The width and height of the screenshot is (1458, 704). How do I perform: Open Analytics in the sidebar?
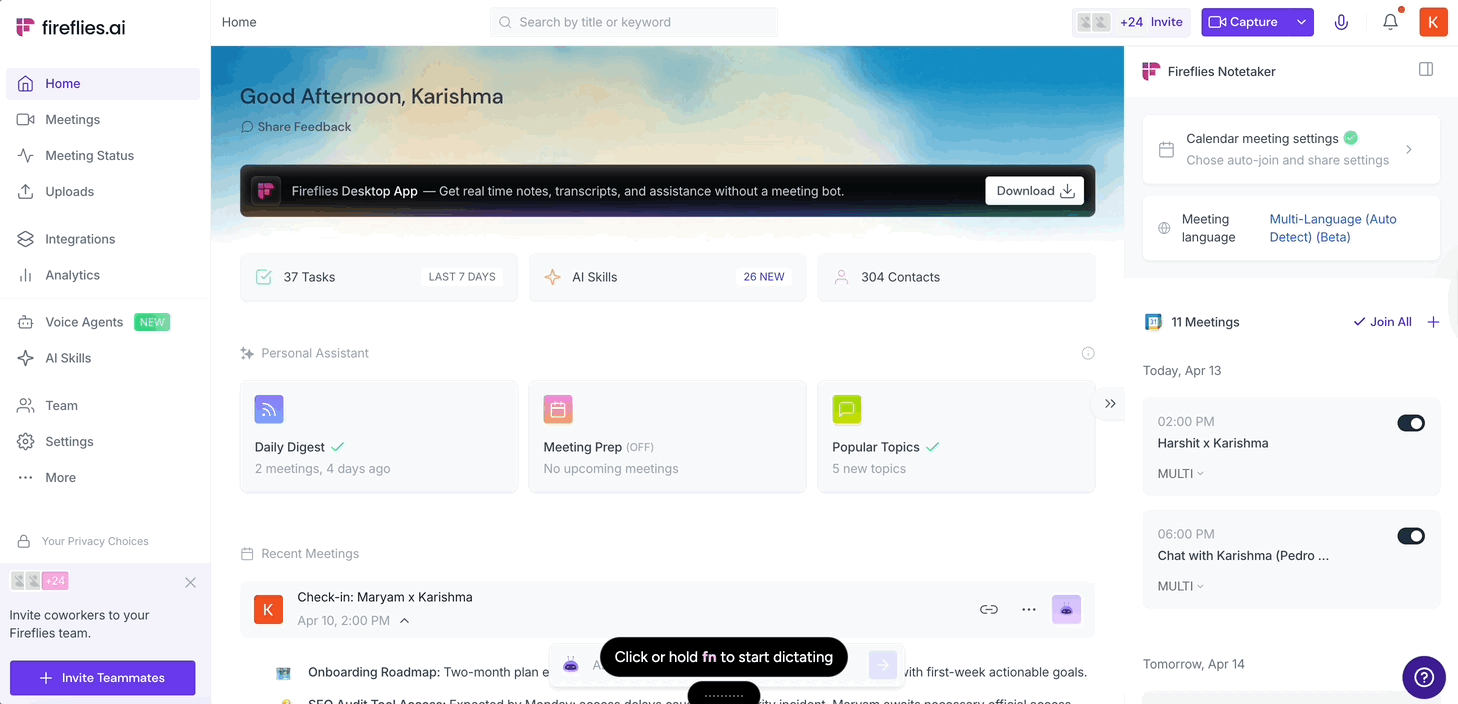pos(103,275)
